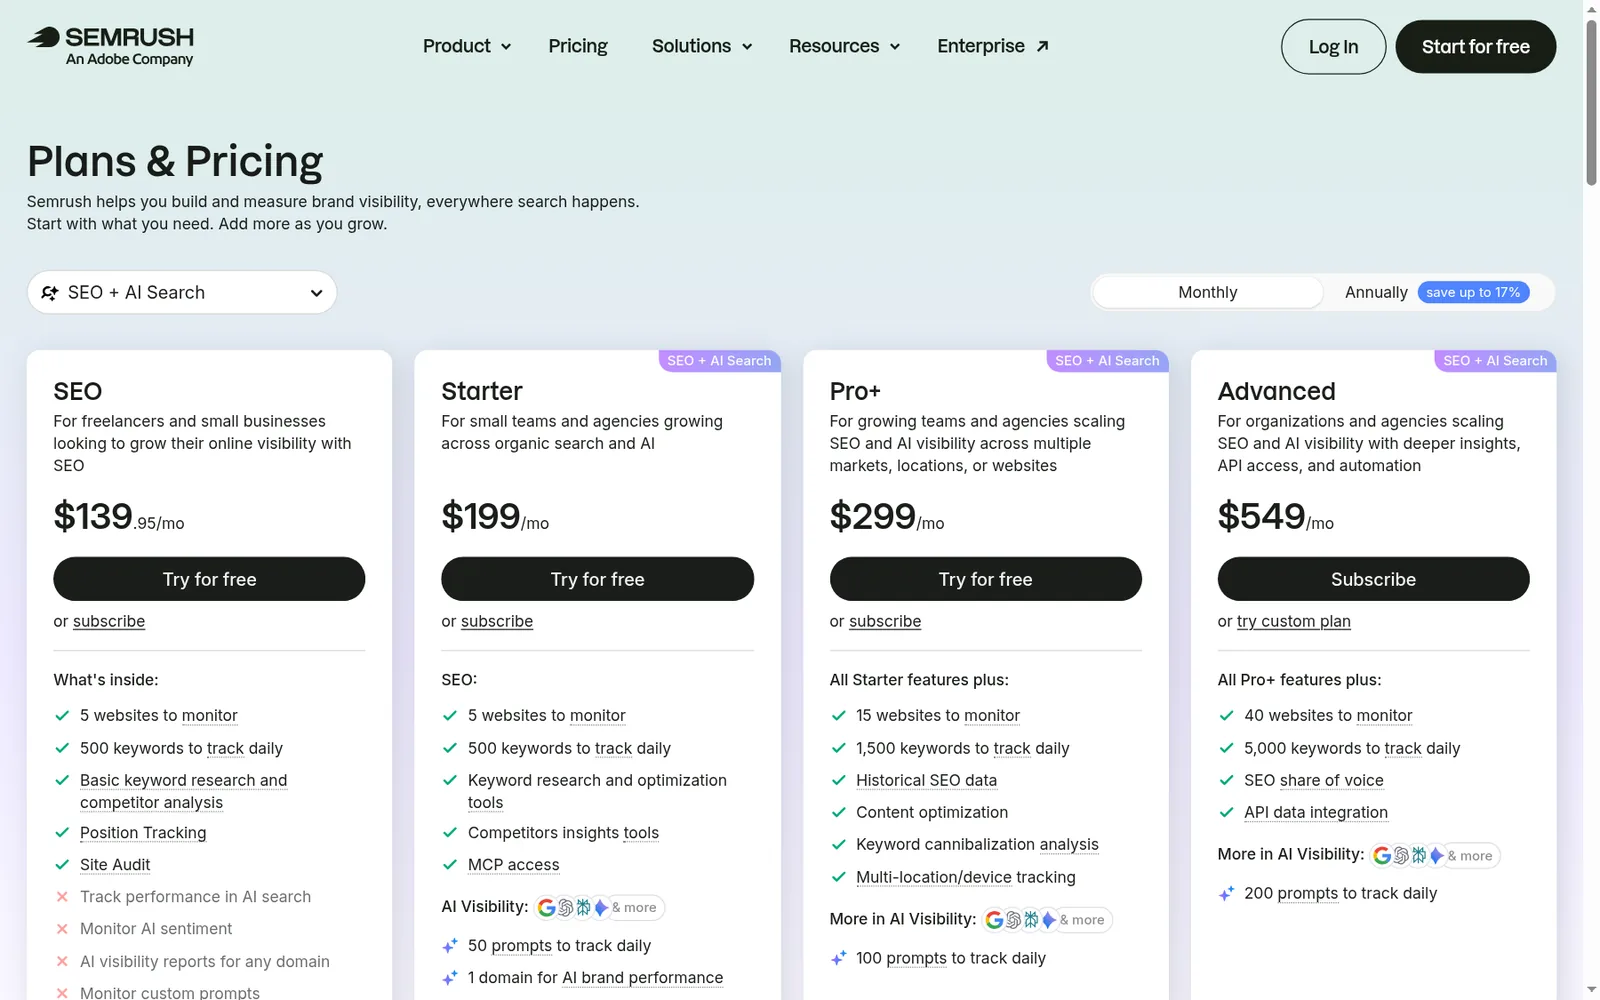Click checkmark beside 15 websites to monitor
Screen dimensions: 1600x1000
[x=838, y=716]
